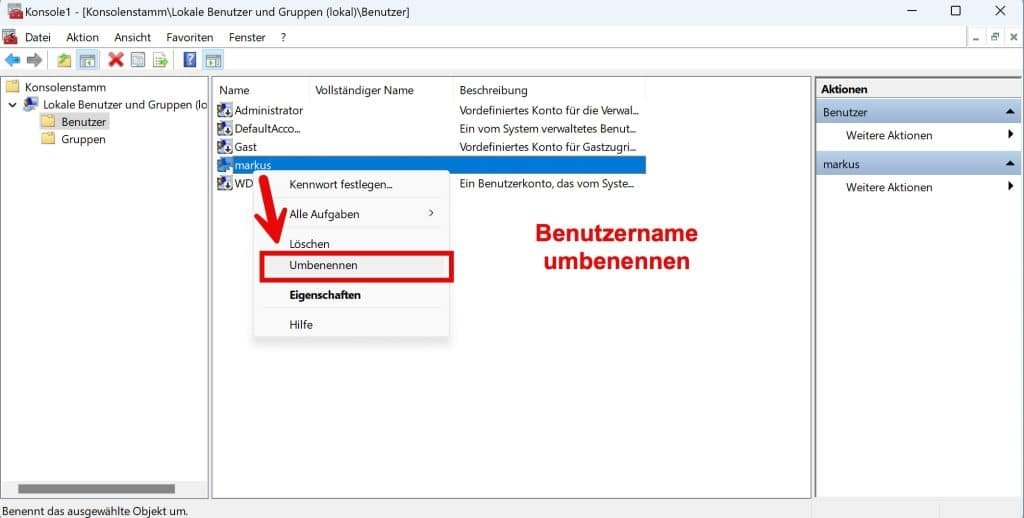Image resolution: width=1024 pixels, height=518 pixels.
Task: Select Benutzer in the console tree
Action: (x=83, y=121)
